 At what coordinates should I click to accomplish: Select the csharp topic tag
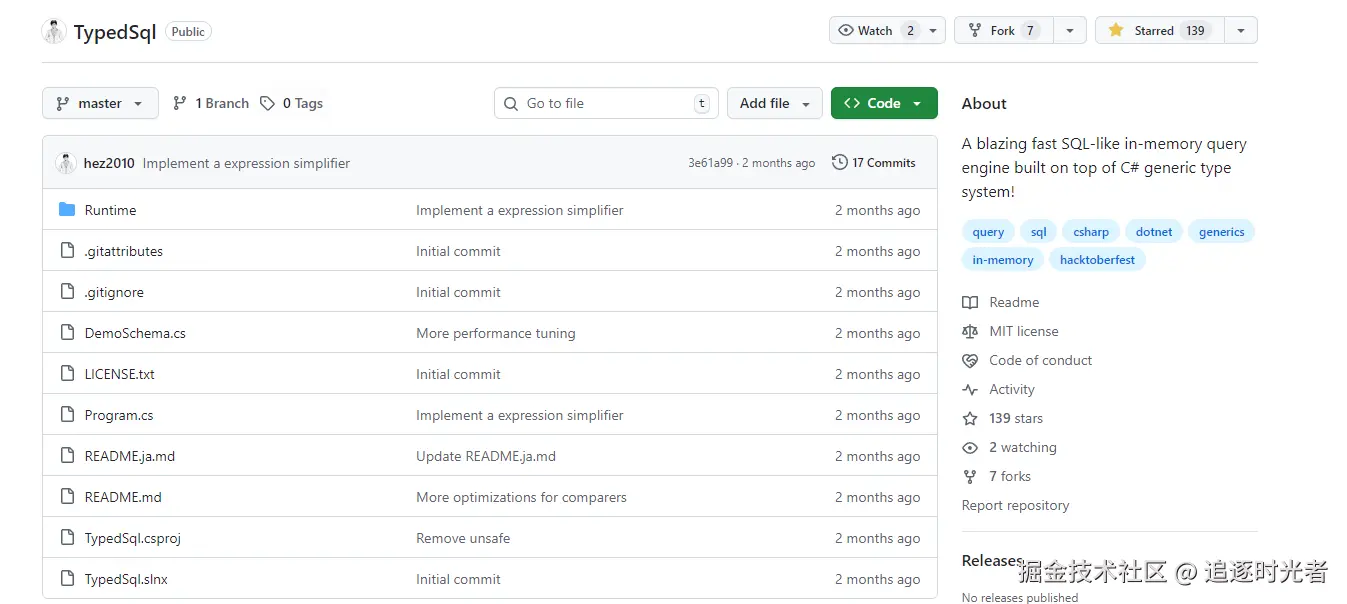click(1091, 232)
